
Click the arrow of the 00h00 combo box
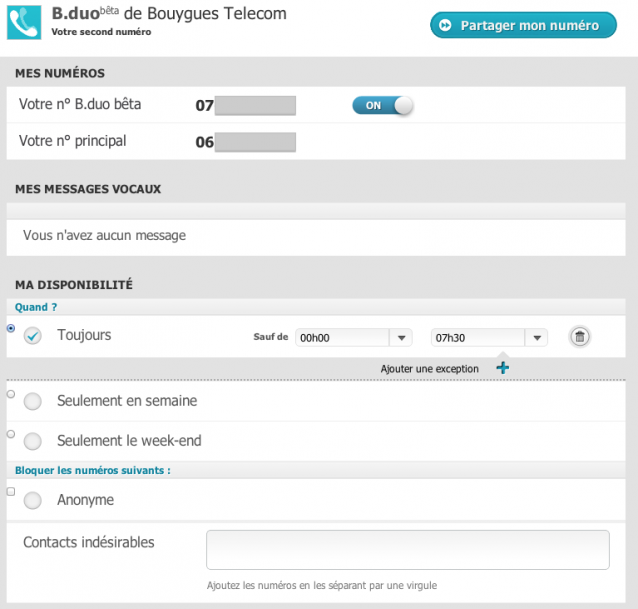[401, 338]
